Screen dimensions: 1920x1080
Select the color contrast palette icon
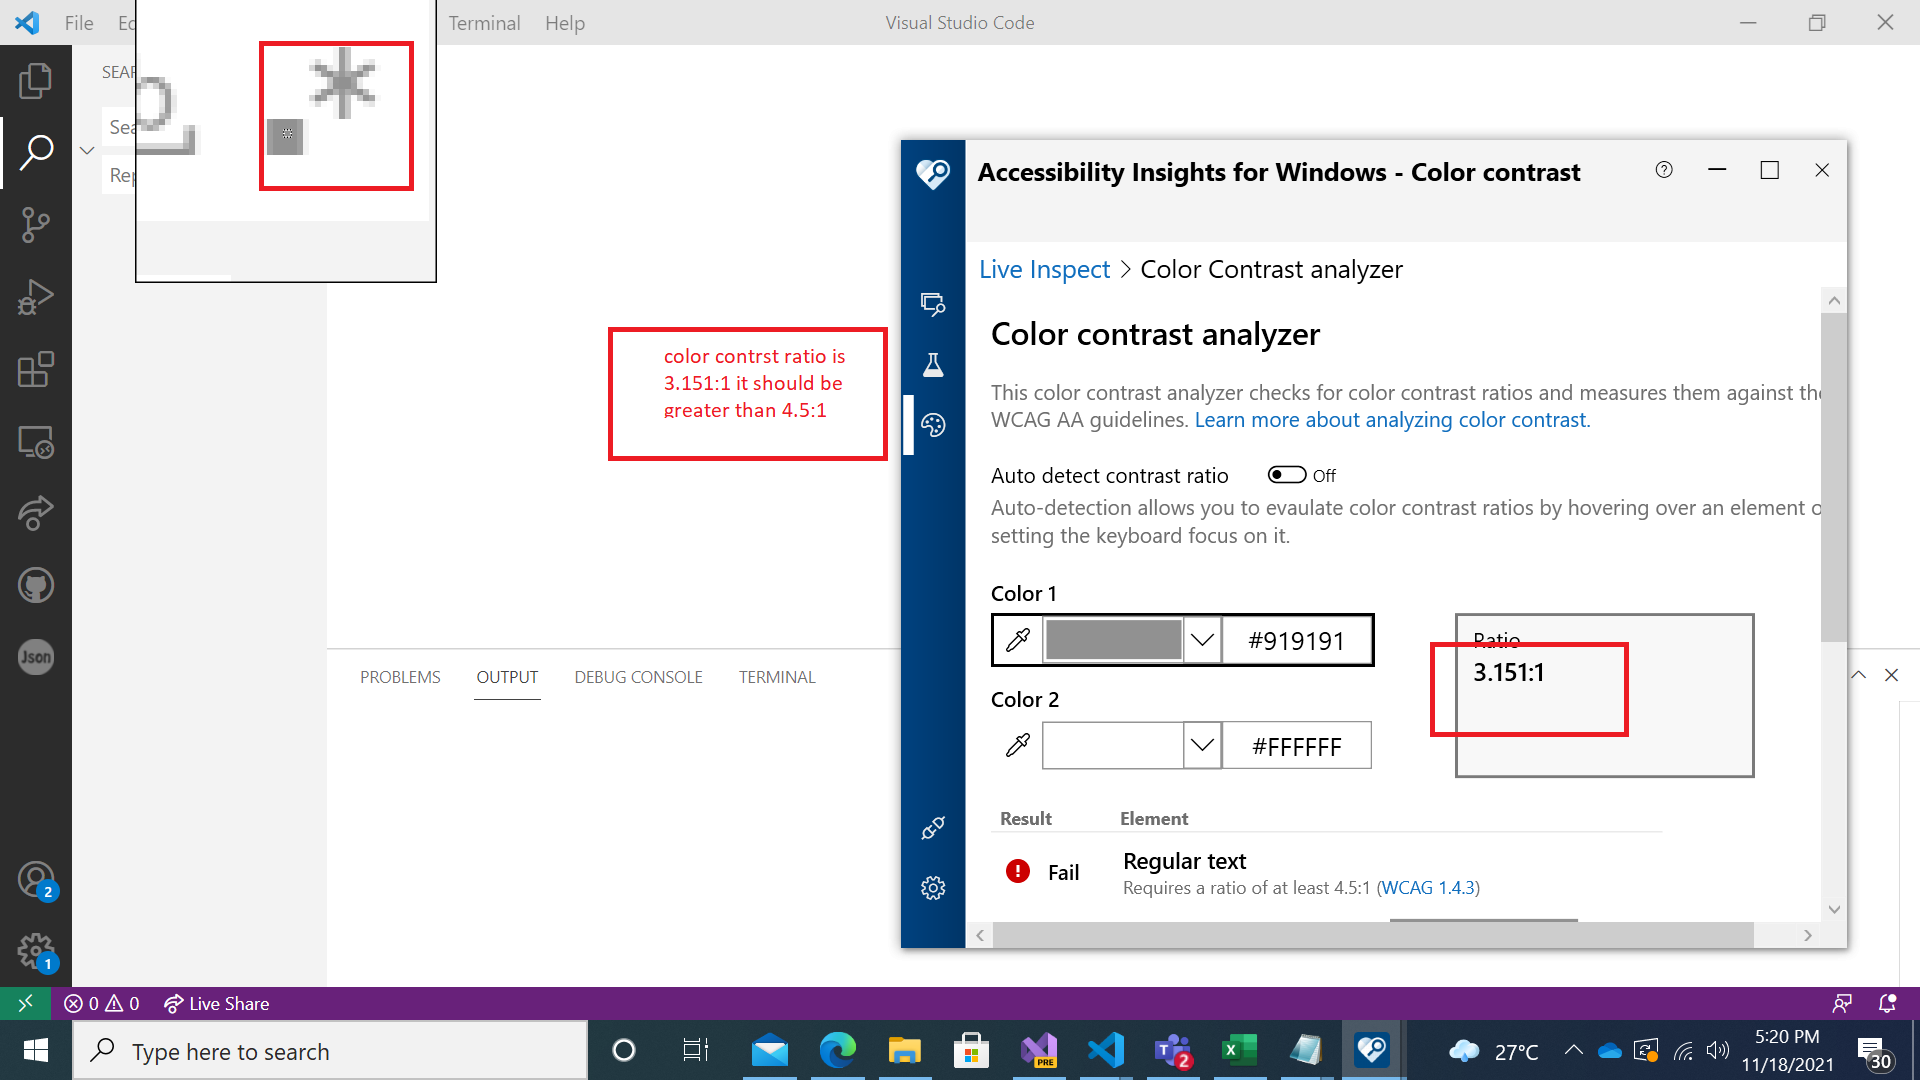click(933, 424)
